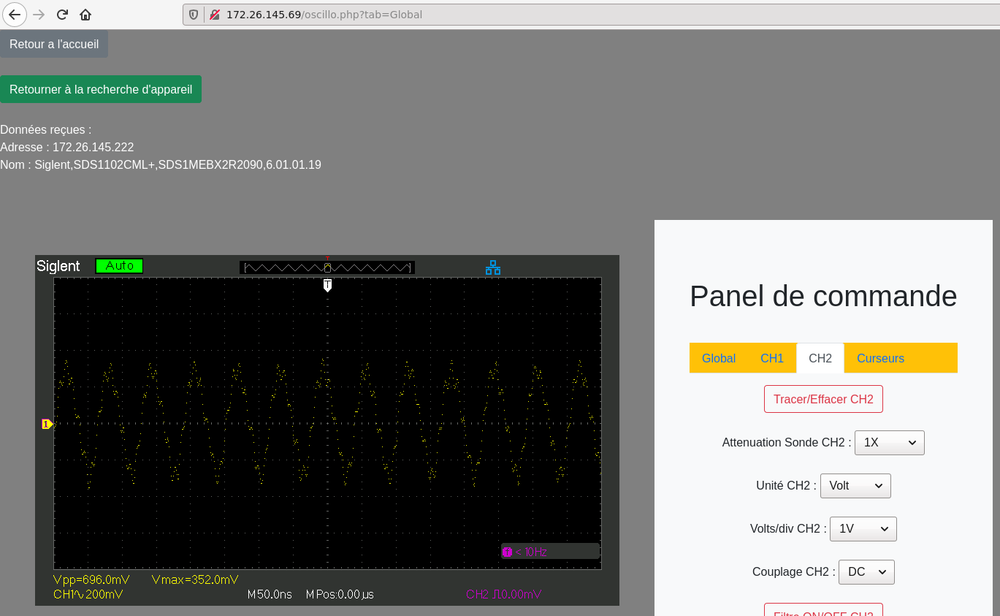Open the Attenuation Sonde CH2 dropdown

click(889, 442)
